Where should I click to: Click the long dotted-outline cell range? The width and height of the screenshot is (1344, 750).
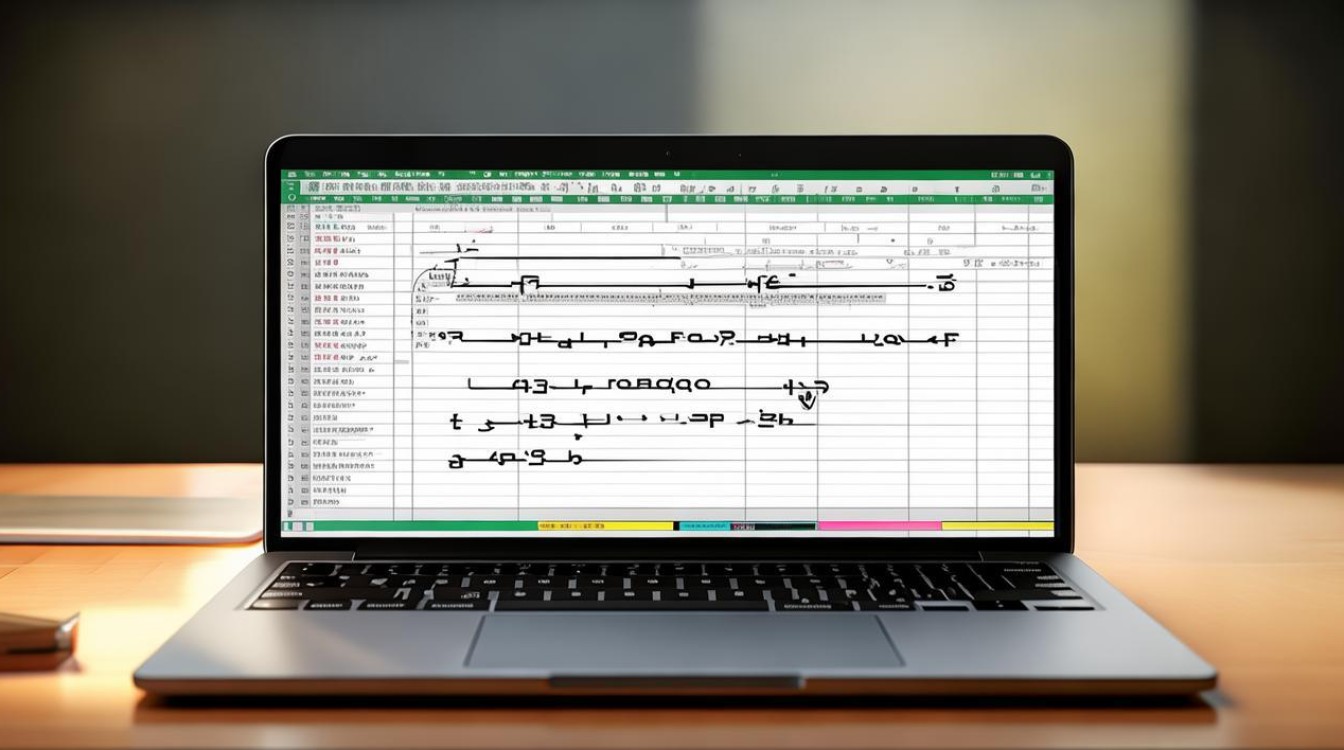(668, 298)
